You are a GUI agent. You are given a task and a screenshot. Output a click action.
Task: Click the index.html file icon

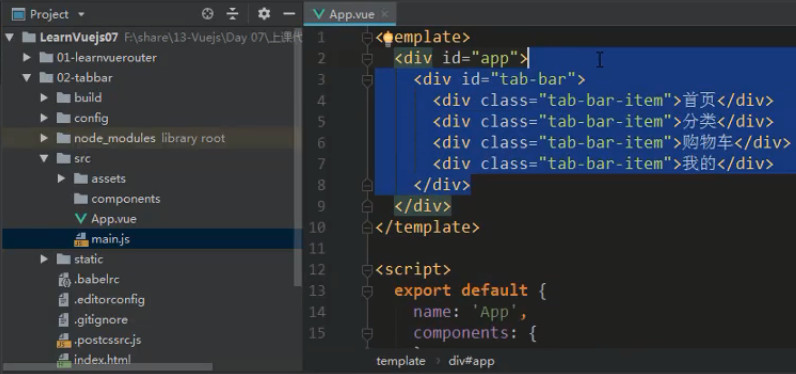tap(64, 360)
